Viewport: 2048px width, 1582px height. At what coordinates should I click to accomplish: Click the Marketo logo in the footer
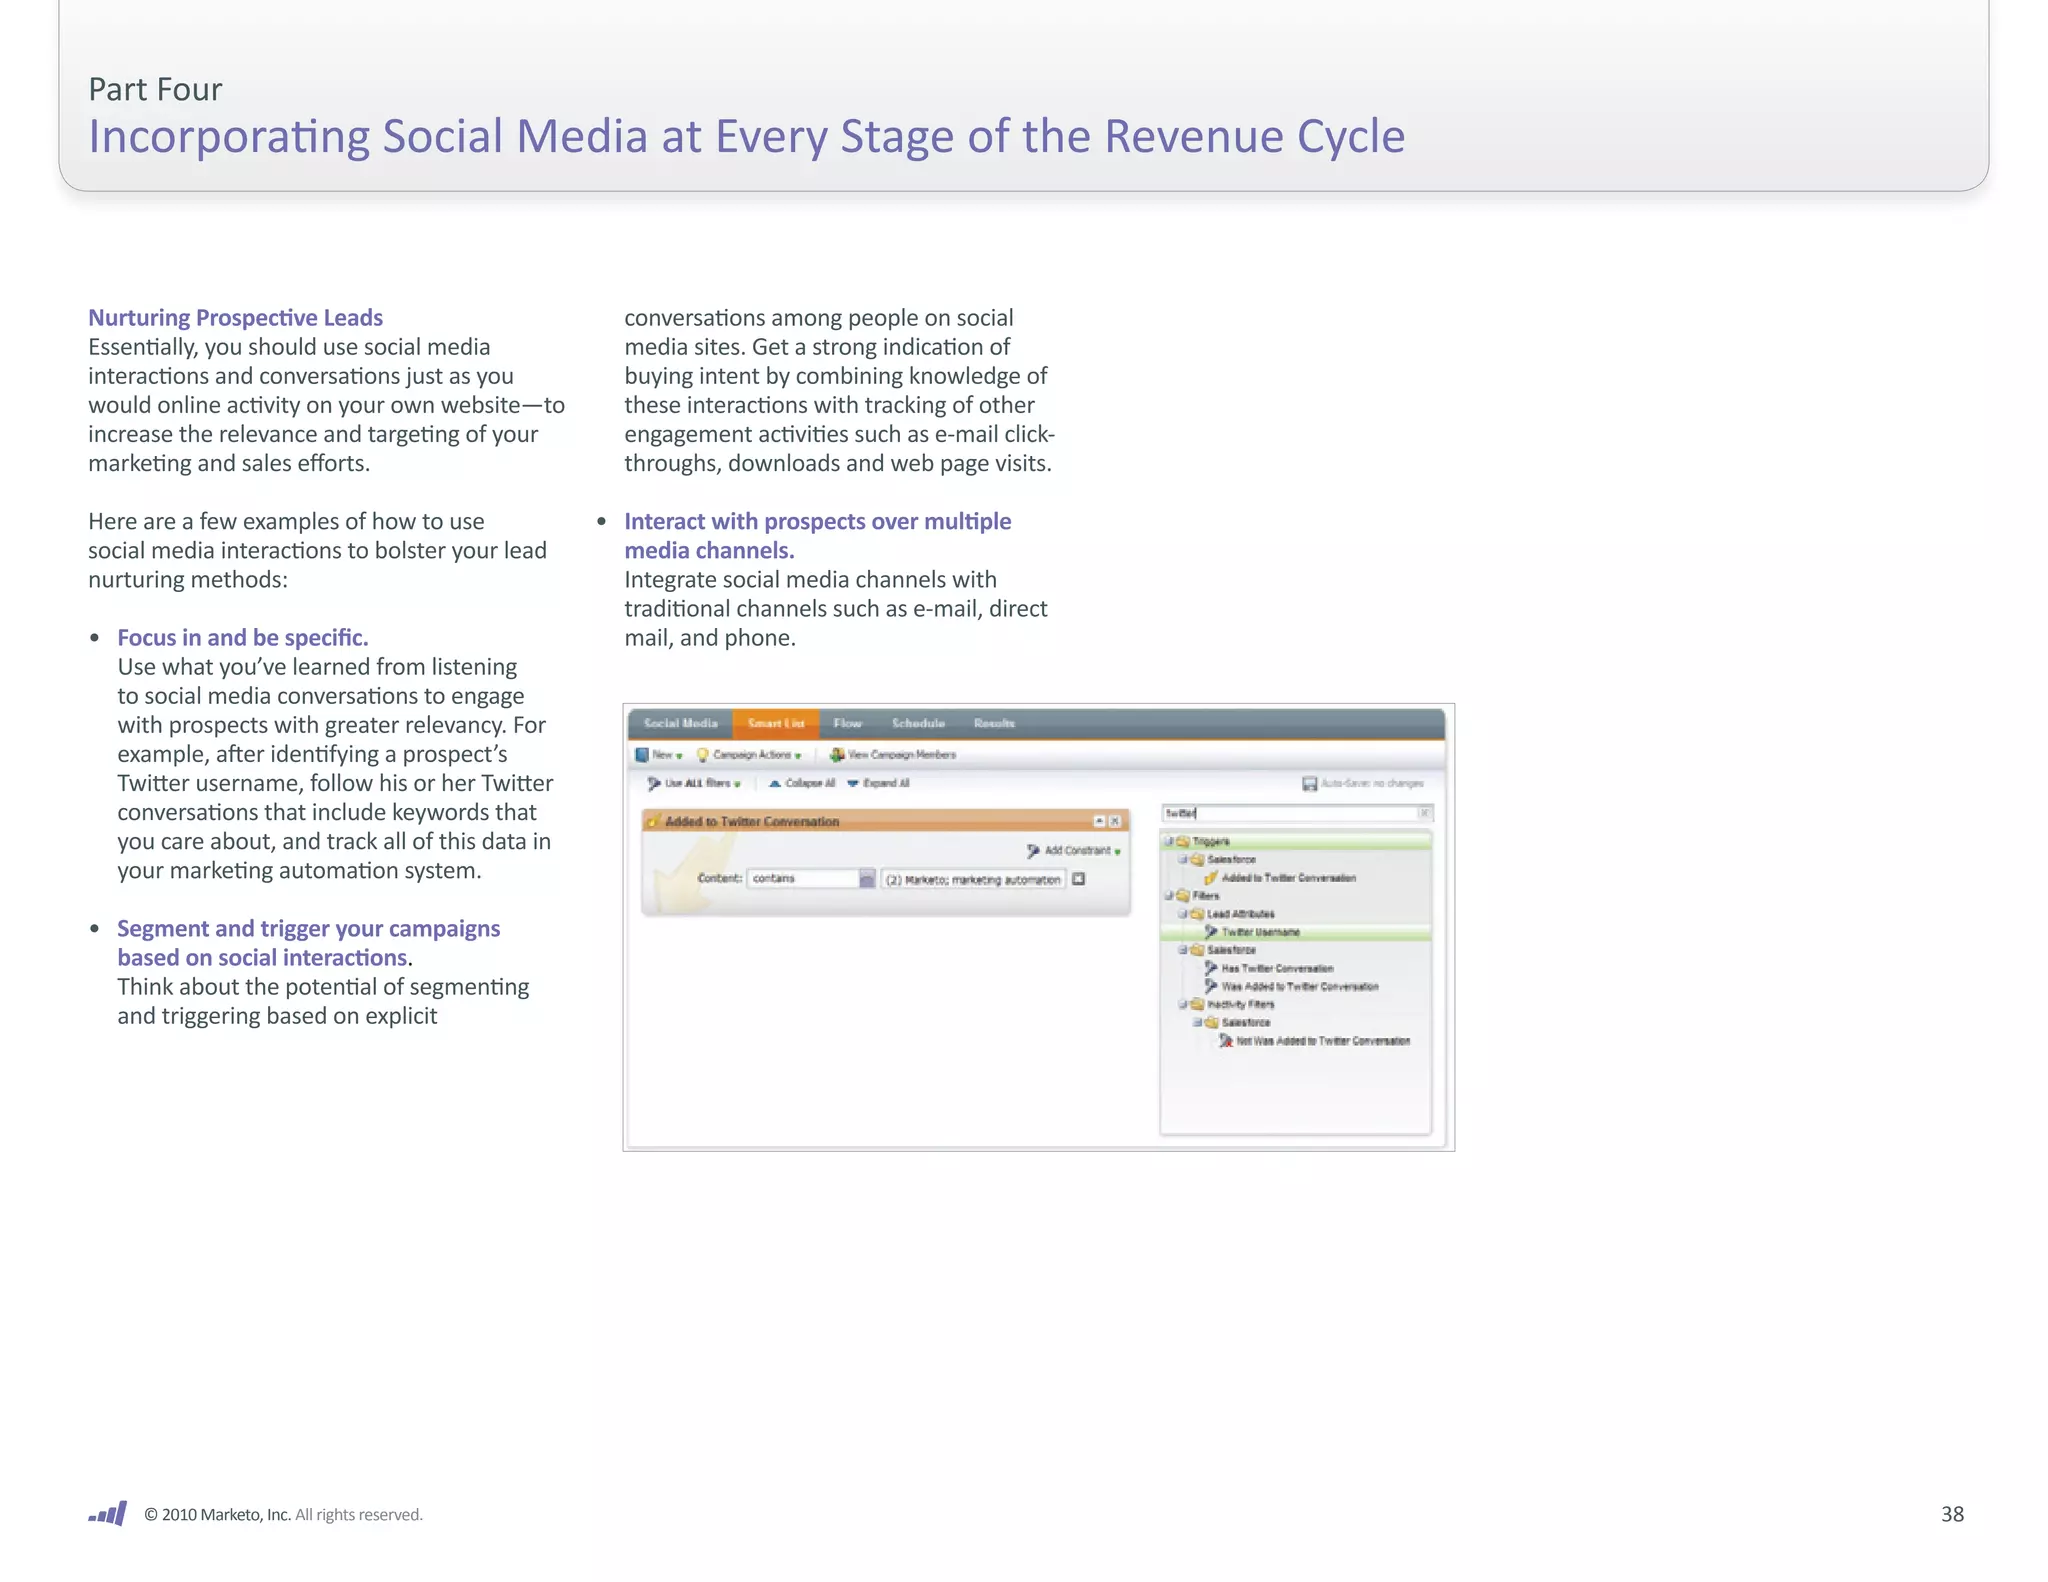pos(108,1513)
